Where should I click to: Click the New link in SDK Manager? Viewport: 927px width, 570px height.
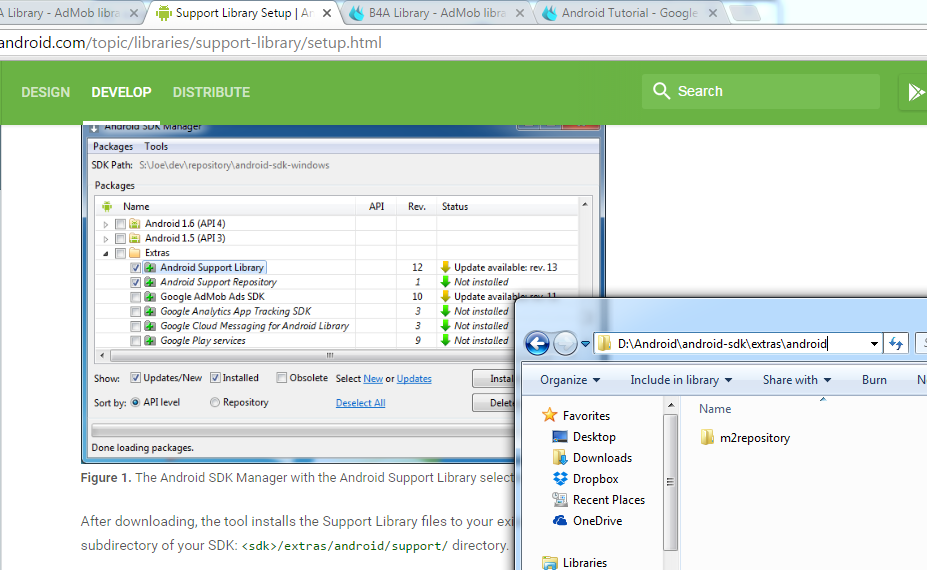coord(373,378)
